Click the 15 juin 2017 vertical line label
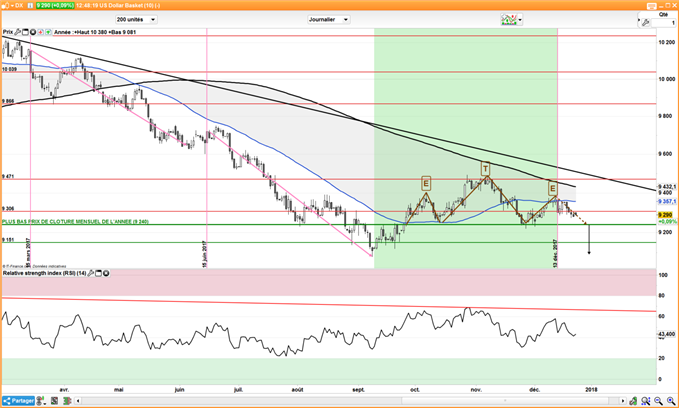This screenshot has height=408, width=679. coord(204,254)
